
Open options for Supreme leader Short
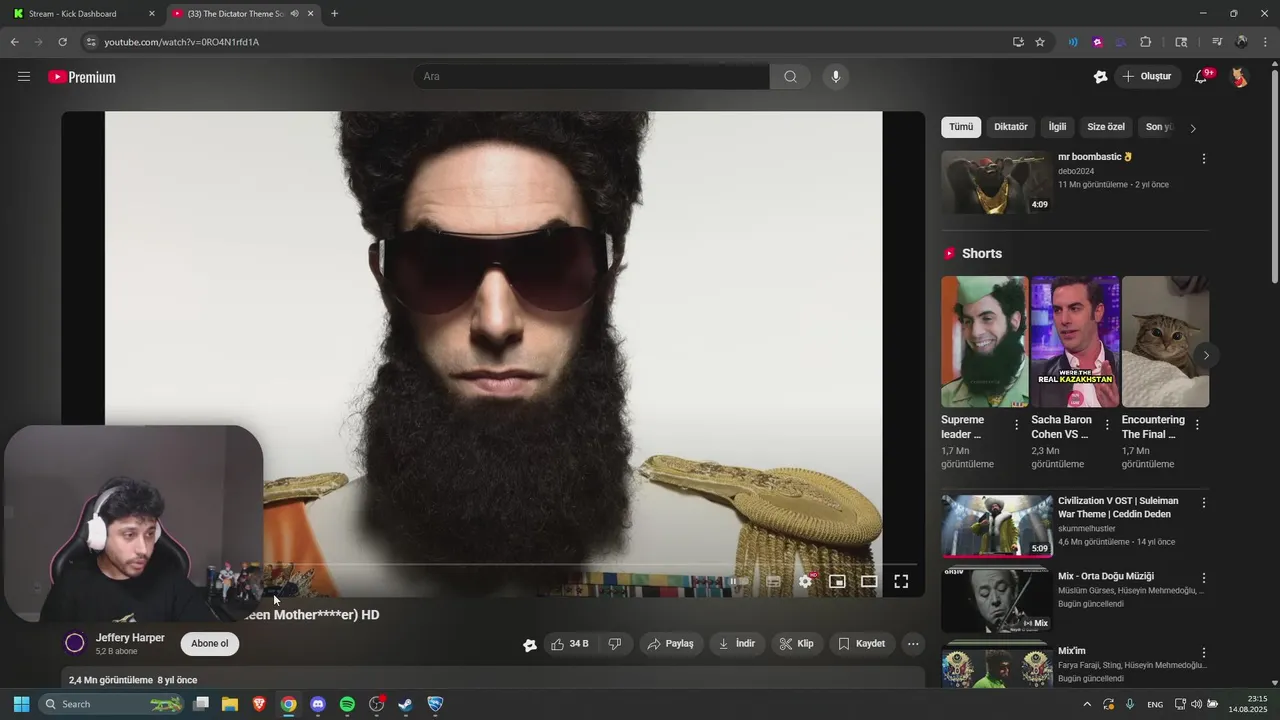click(1017, 425)
